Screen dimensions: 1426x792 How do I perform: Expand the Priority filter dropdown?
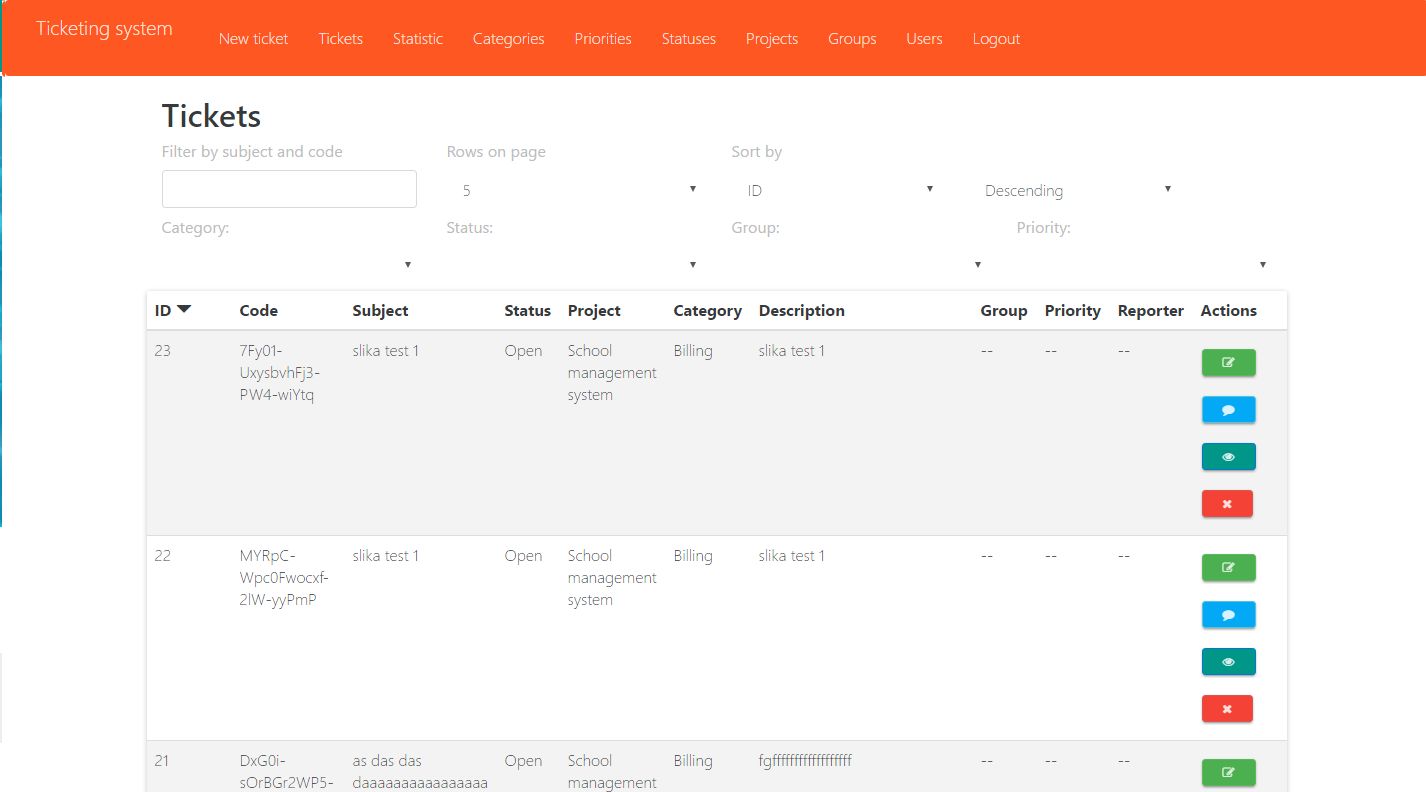coord(1142,264)
